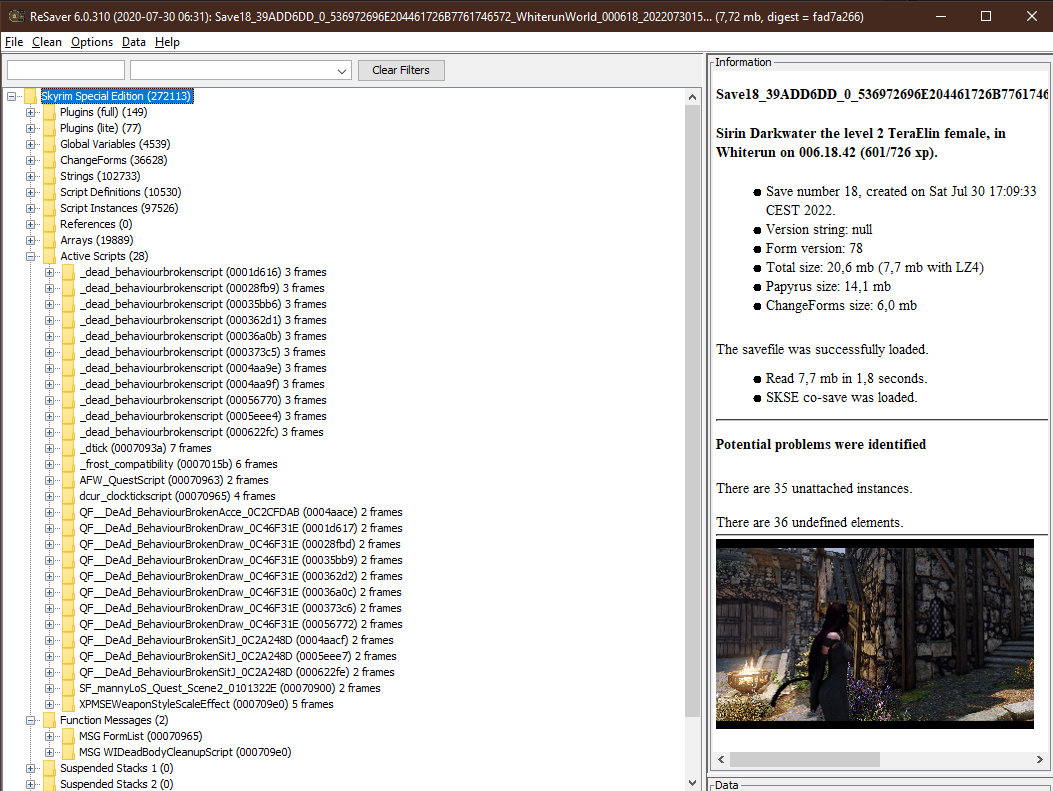
Task: Click the Information panel horizontal scrollbar thumb
Action: [805, 759]
